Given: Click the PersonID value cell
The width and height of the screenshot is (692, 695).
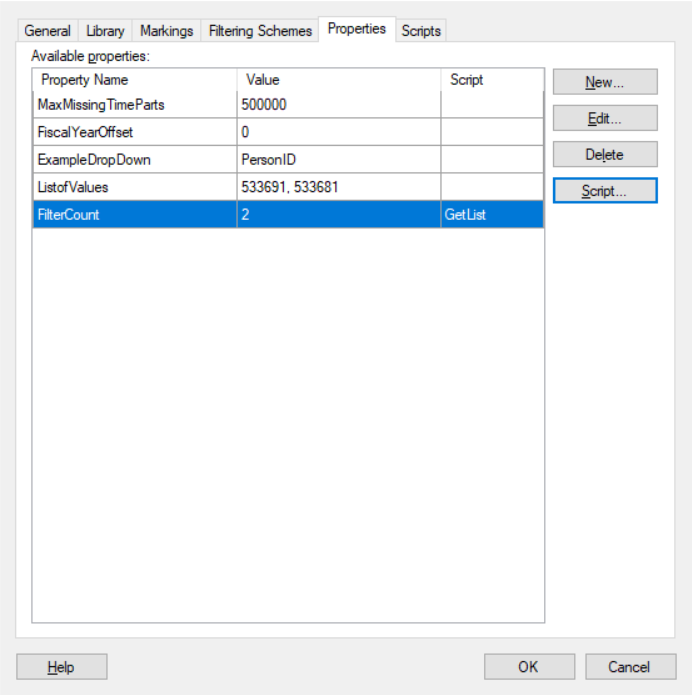Looking at the screenshot, I should tap(339, 160).
